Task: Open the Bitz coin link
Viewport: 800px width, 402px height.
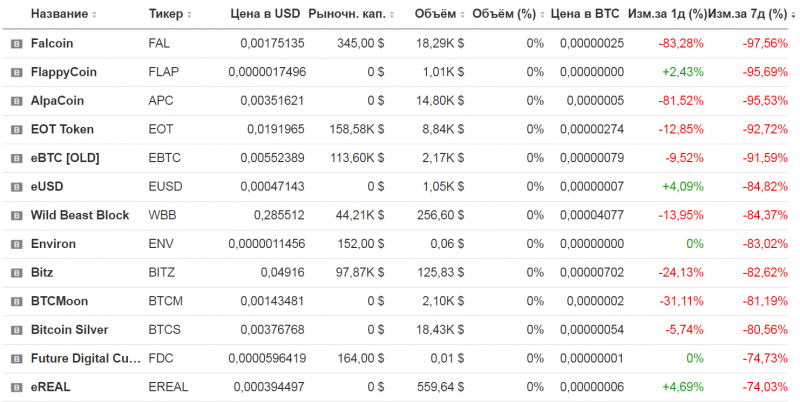Action: click(x=43, y=272)
